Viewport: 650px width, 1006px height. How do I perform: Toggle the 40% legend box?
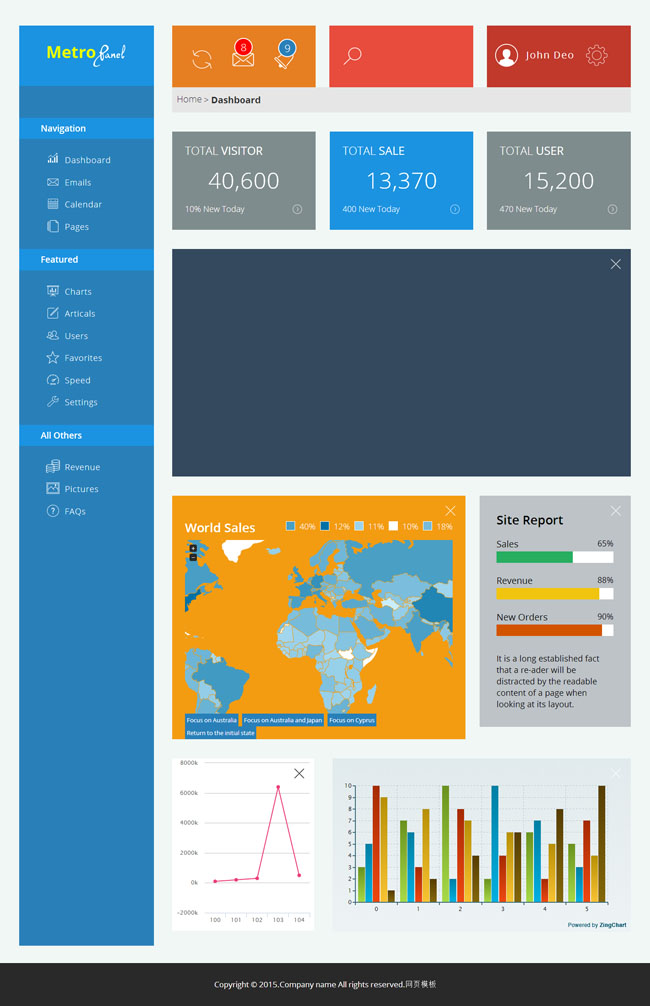coord(290,526)
